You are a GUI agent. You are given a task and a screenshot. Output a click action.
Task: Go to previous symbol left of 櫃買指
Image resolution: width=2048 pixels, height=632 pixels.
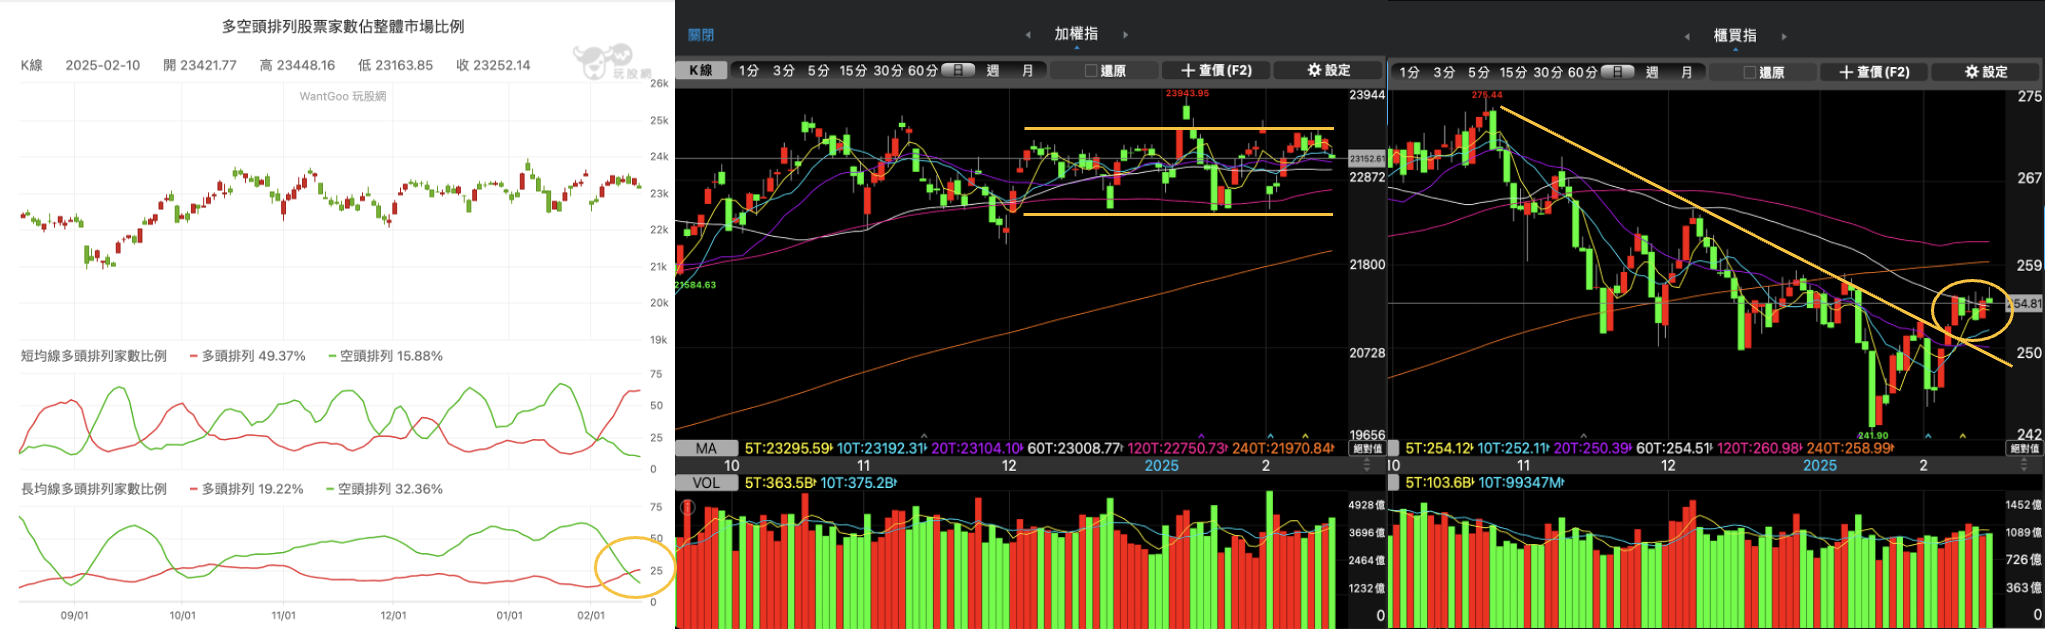[1687, 37]
